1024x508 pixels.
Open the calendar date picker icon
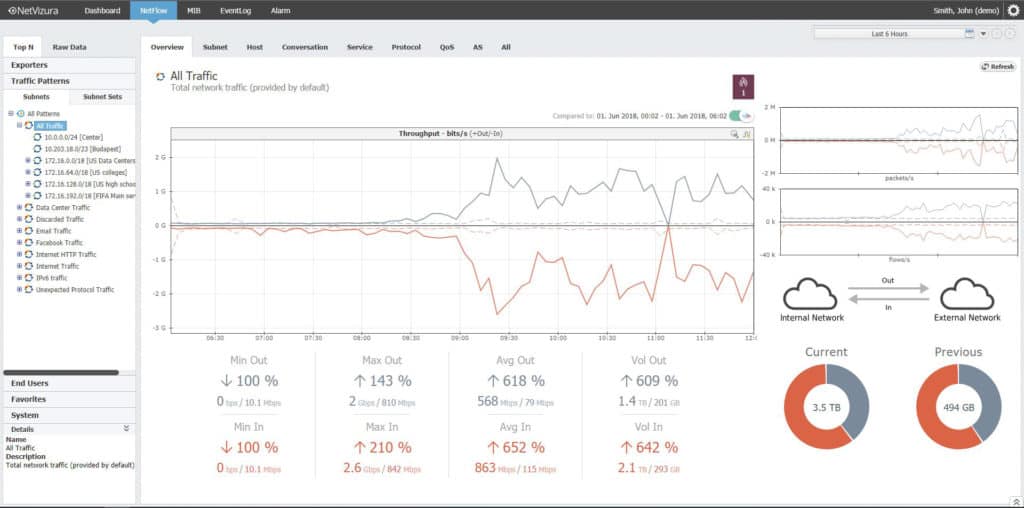(969, 33)
